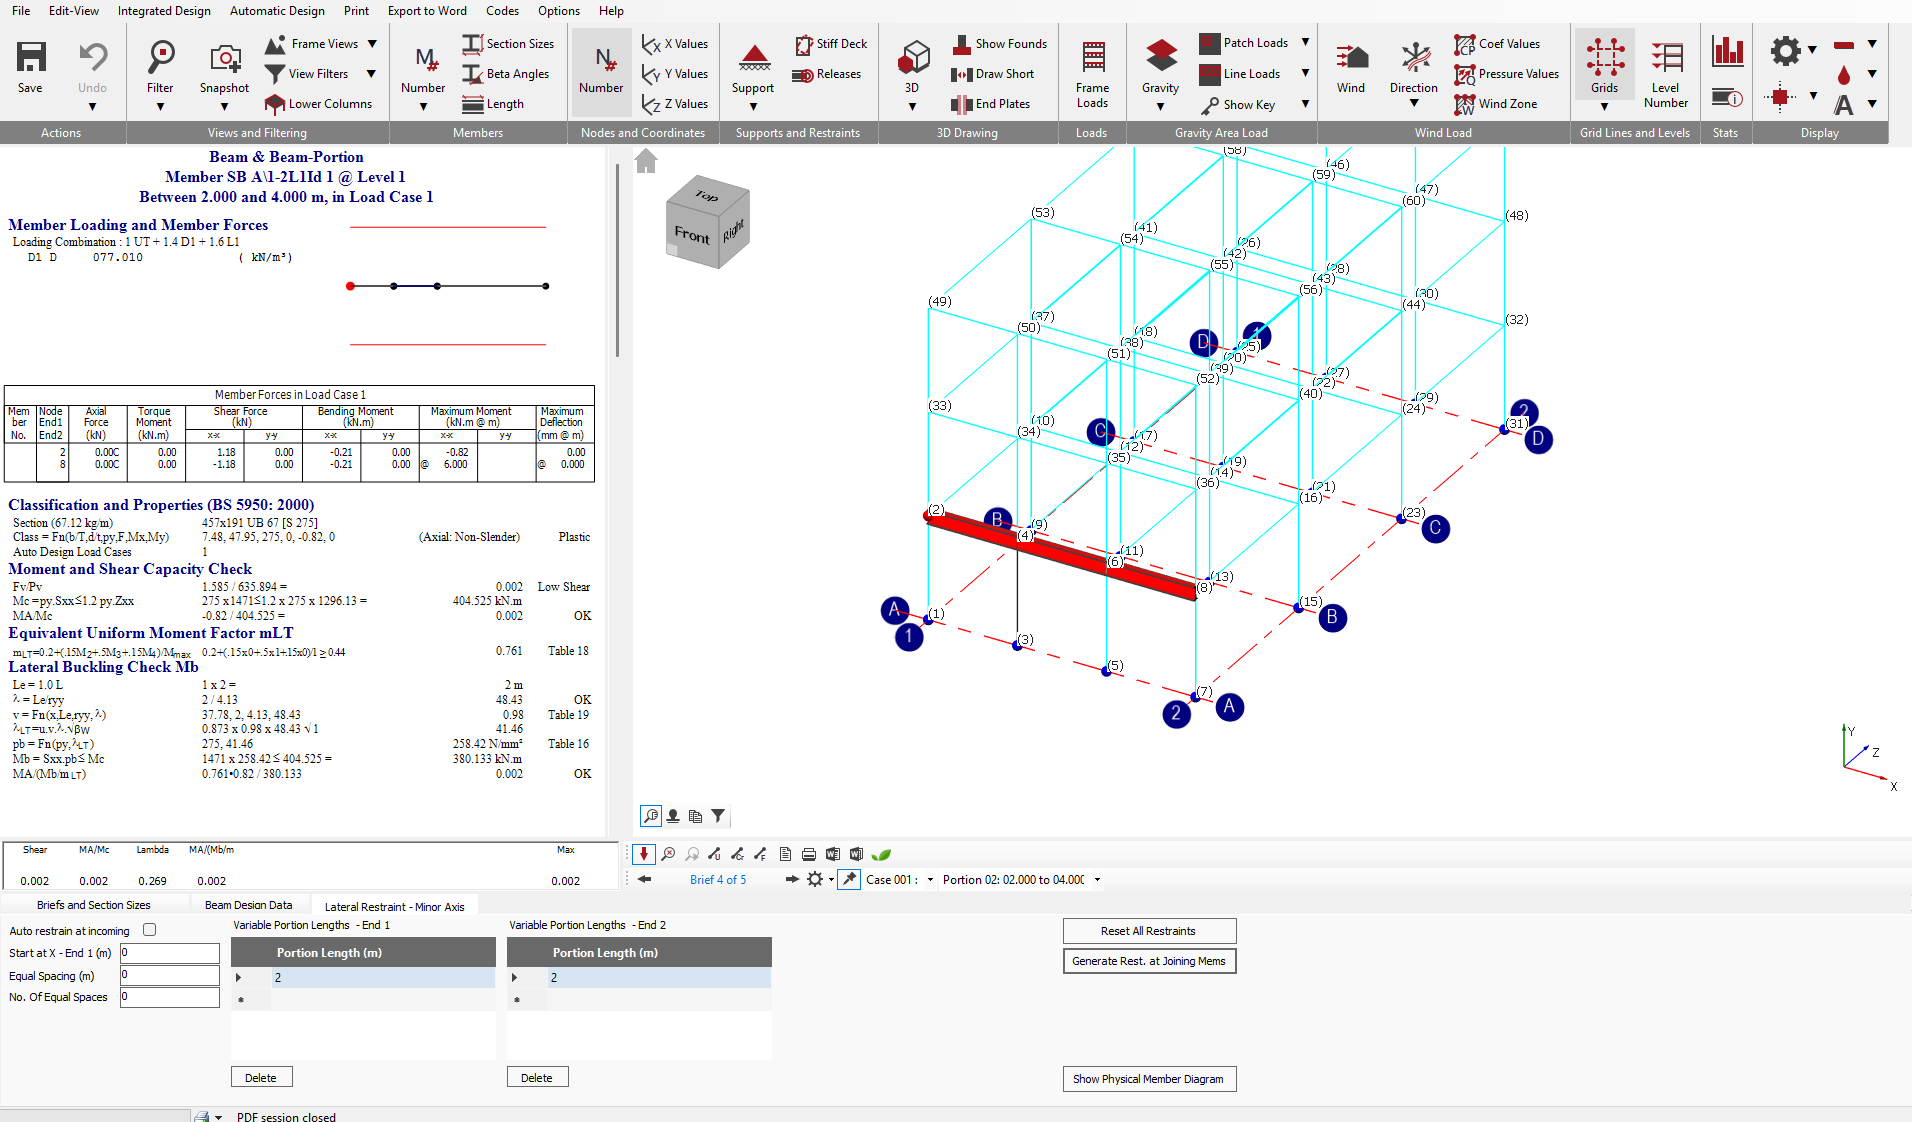Click the Reset All Restraints button
This screenshot has height=1122, width=1912.
pos(1148,931)
